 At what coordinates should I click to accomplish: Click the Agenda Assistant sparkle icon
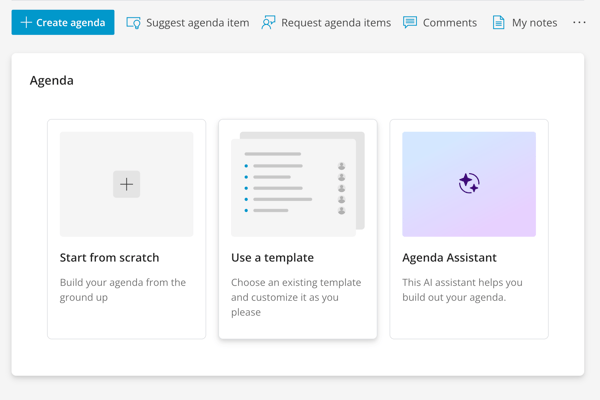(x=469, y=184)
